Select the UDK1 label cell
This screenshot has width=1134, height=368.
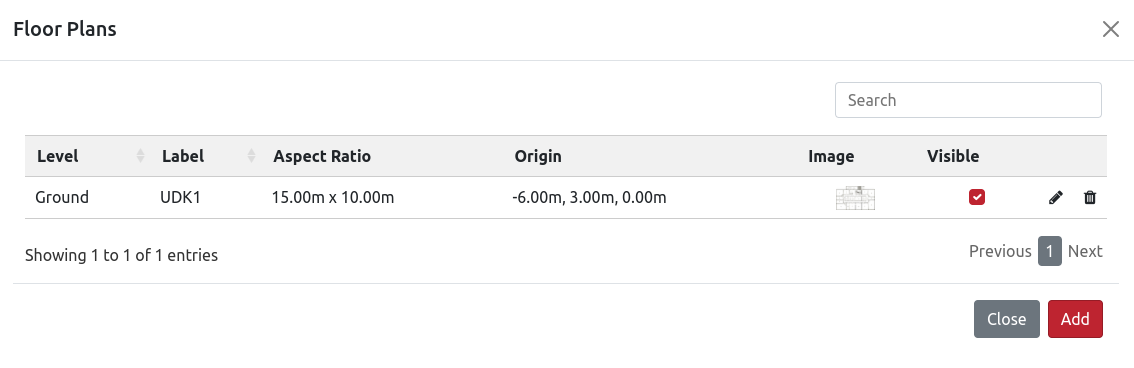(180, 197)
